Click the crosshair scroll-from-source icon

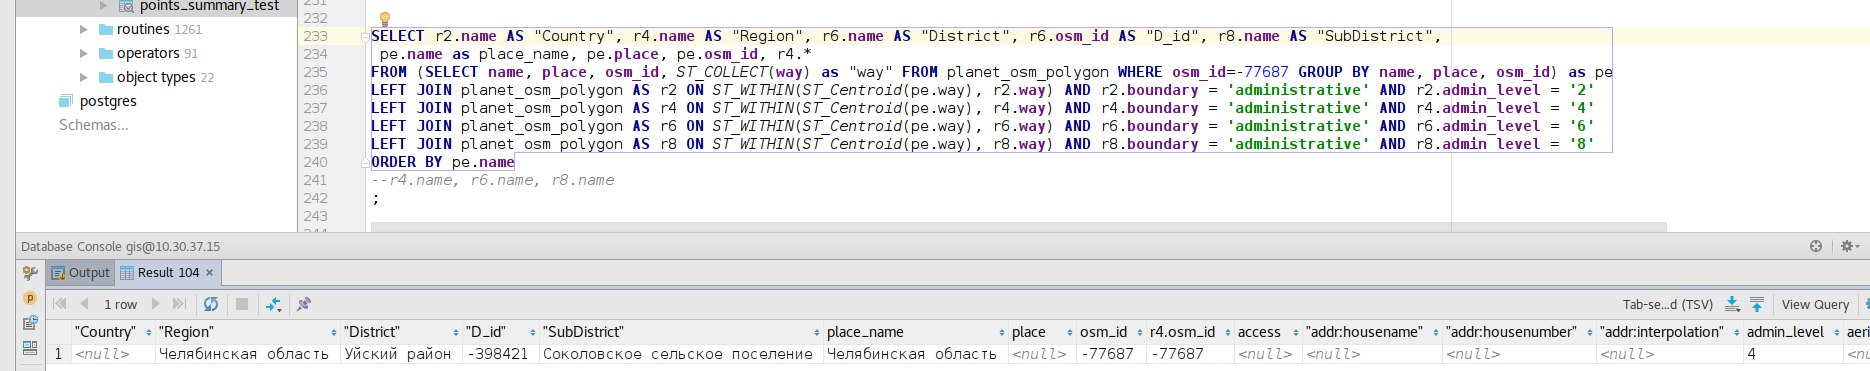coord(1816,246)
